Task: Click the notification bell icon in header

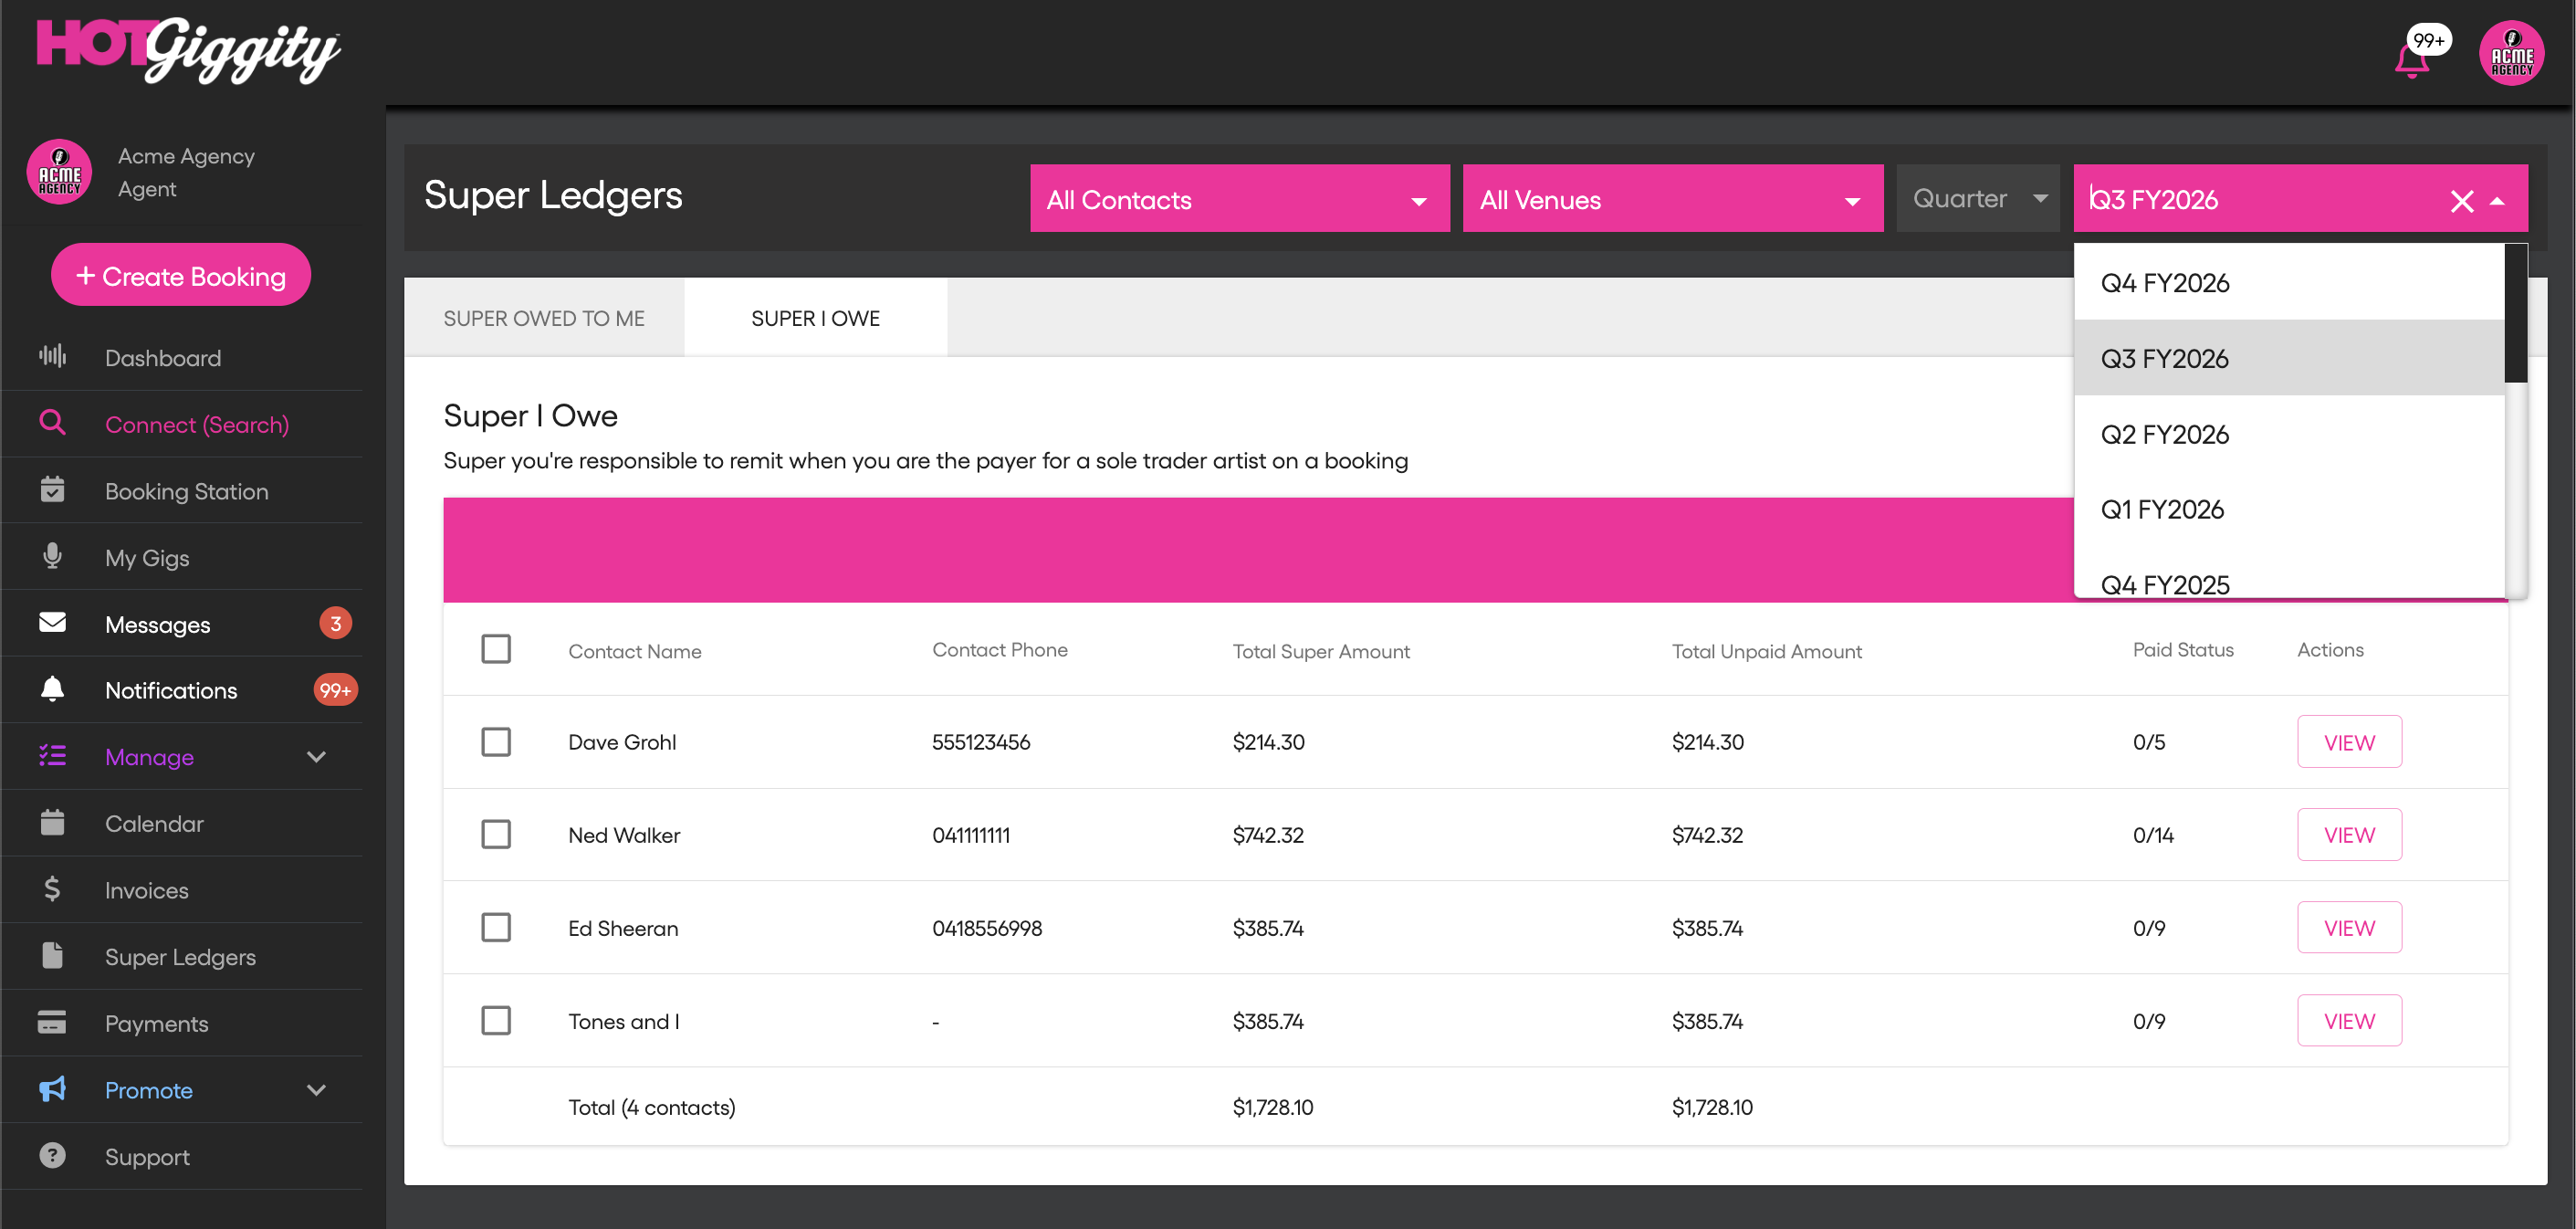Action: [x=2411, y=60]
